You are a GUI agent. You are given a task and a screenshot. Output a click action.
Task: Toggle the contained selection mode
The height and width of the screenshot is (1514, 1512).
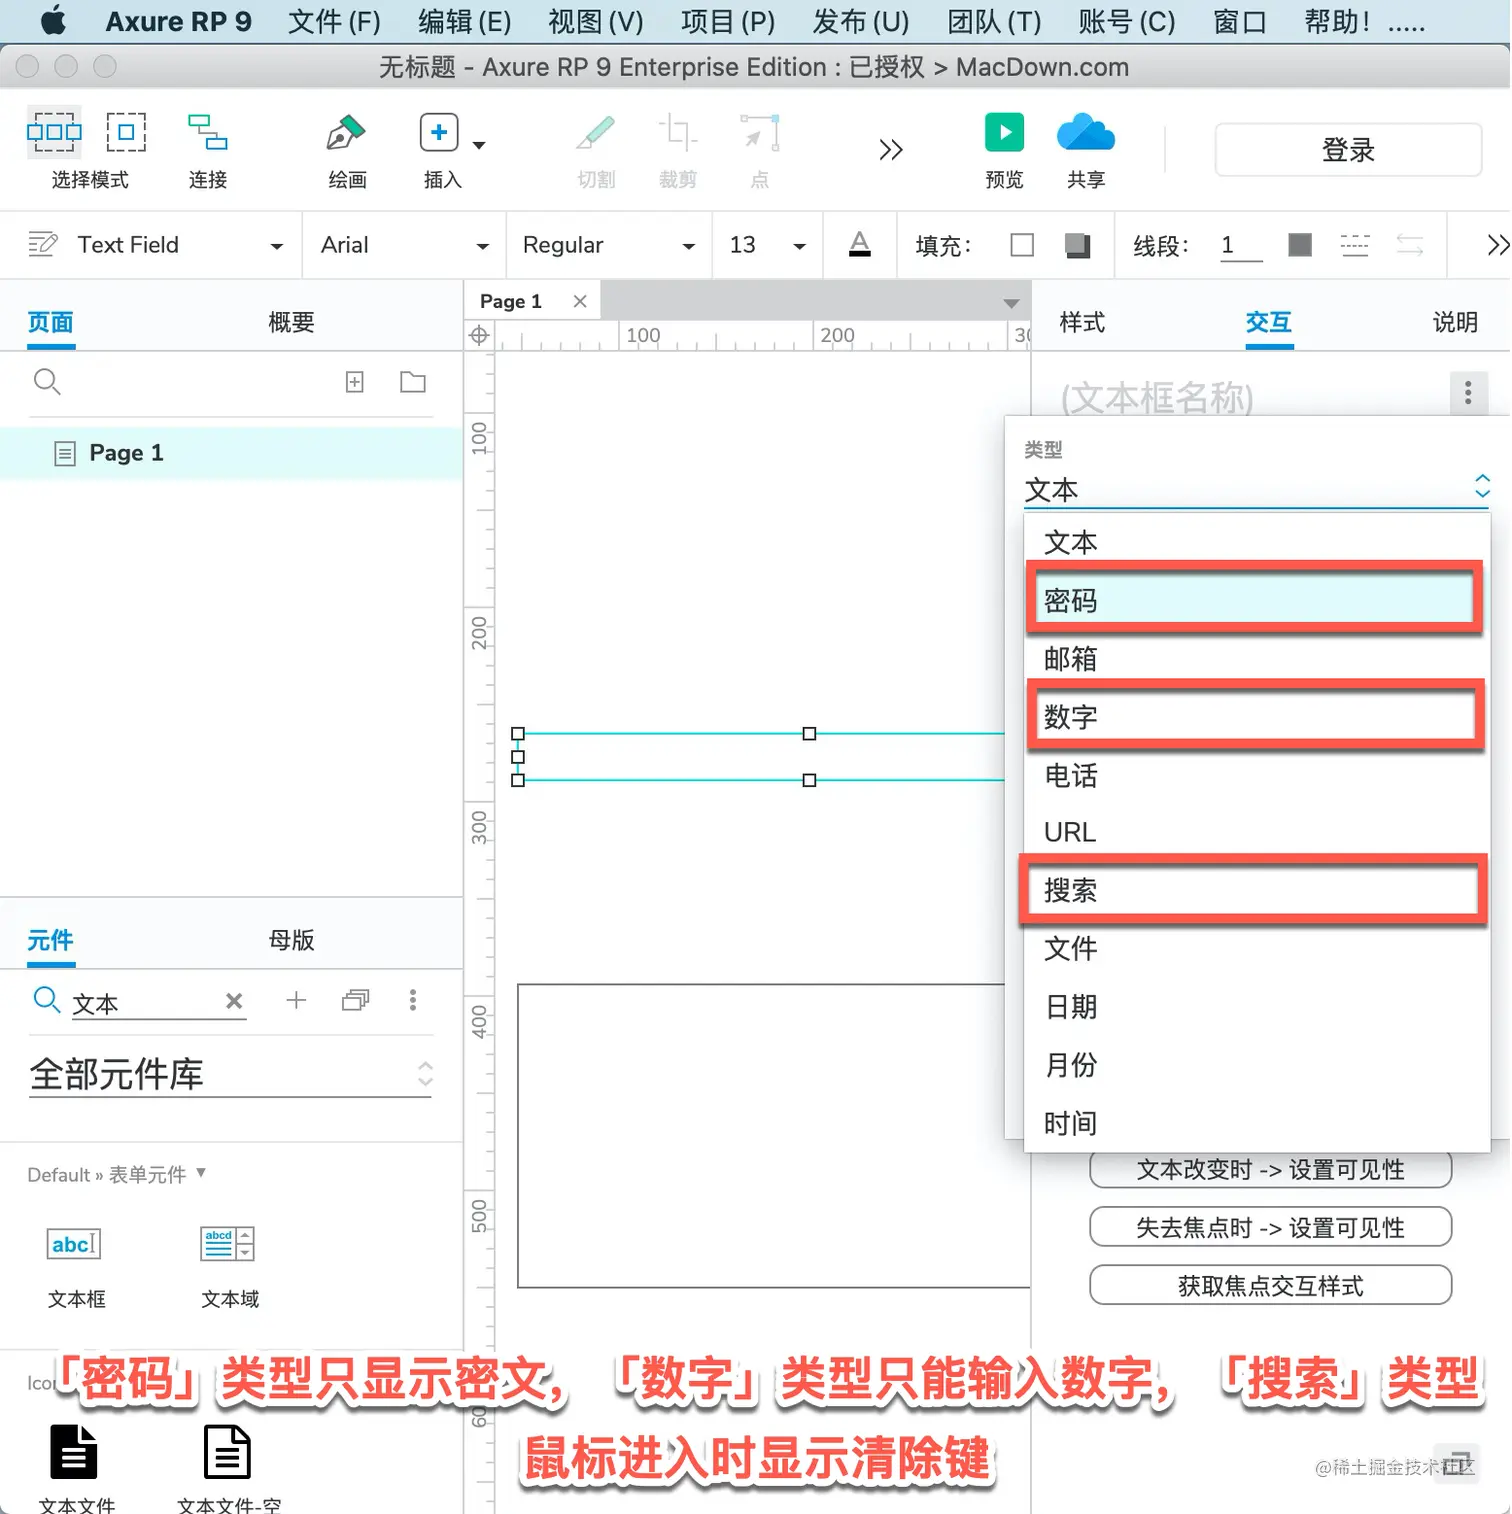click(126, 132)
